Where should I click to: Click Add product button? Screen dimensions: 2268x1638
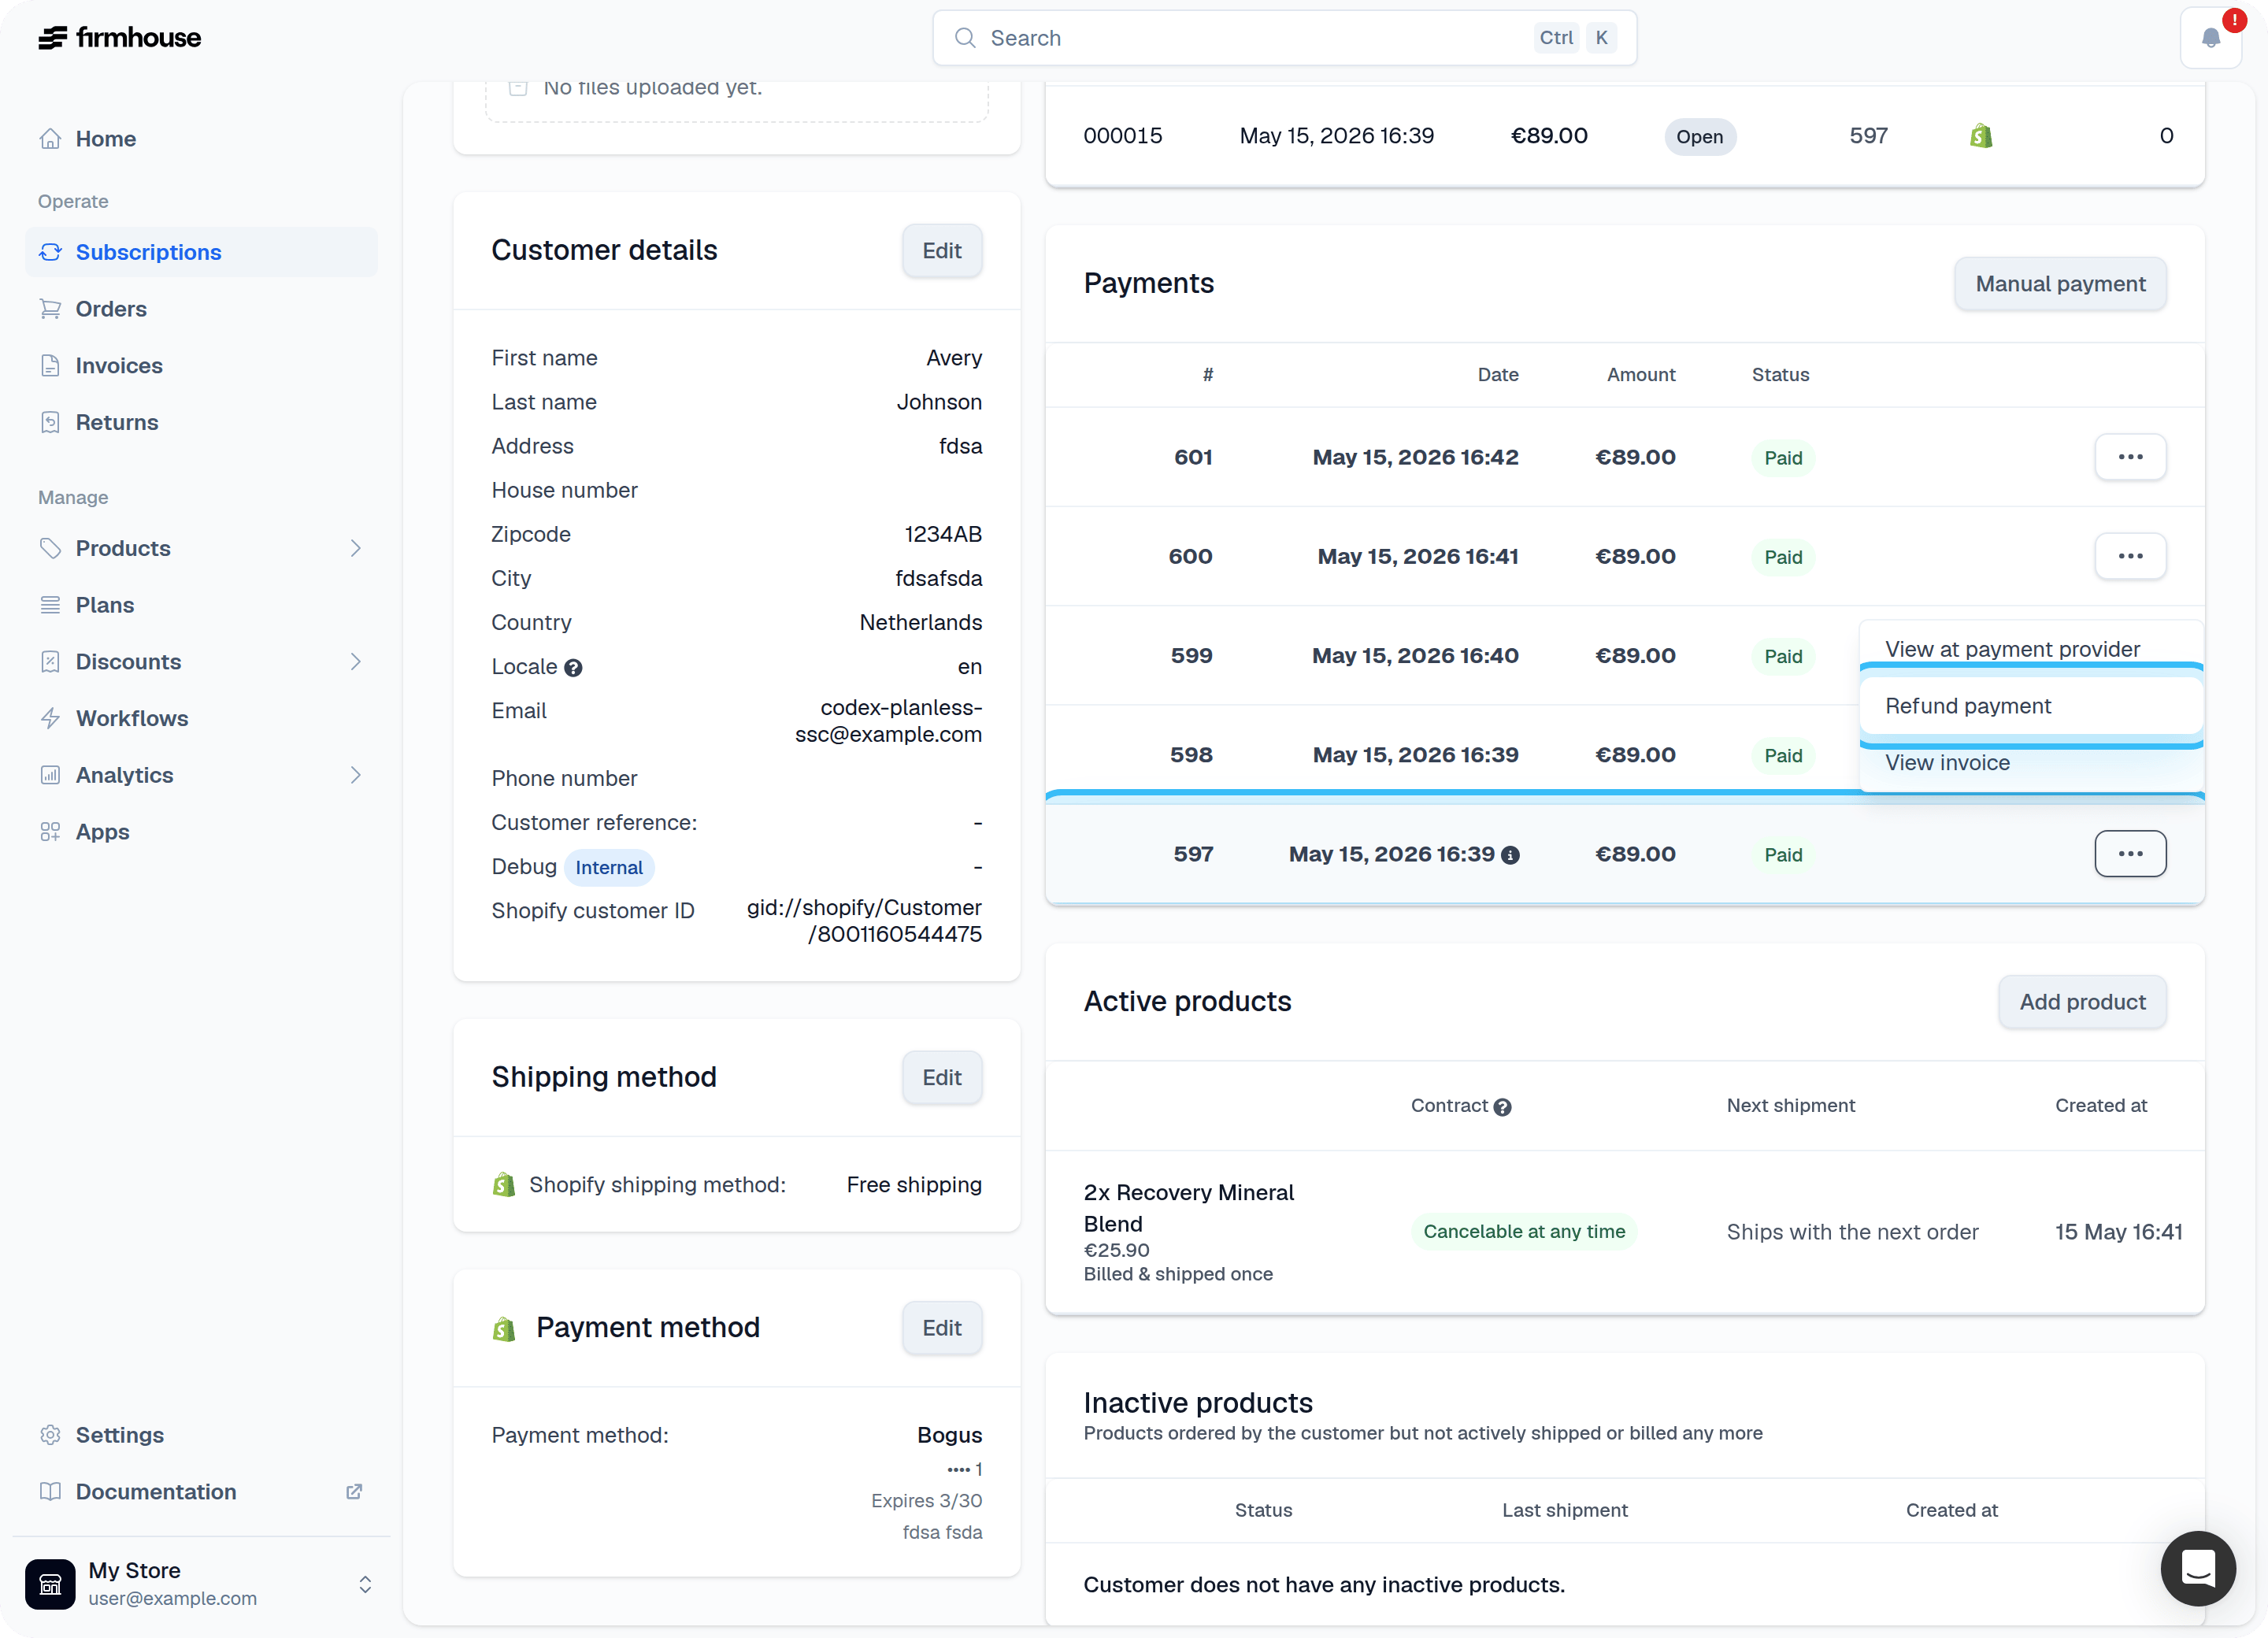(2082, 1002)
